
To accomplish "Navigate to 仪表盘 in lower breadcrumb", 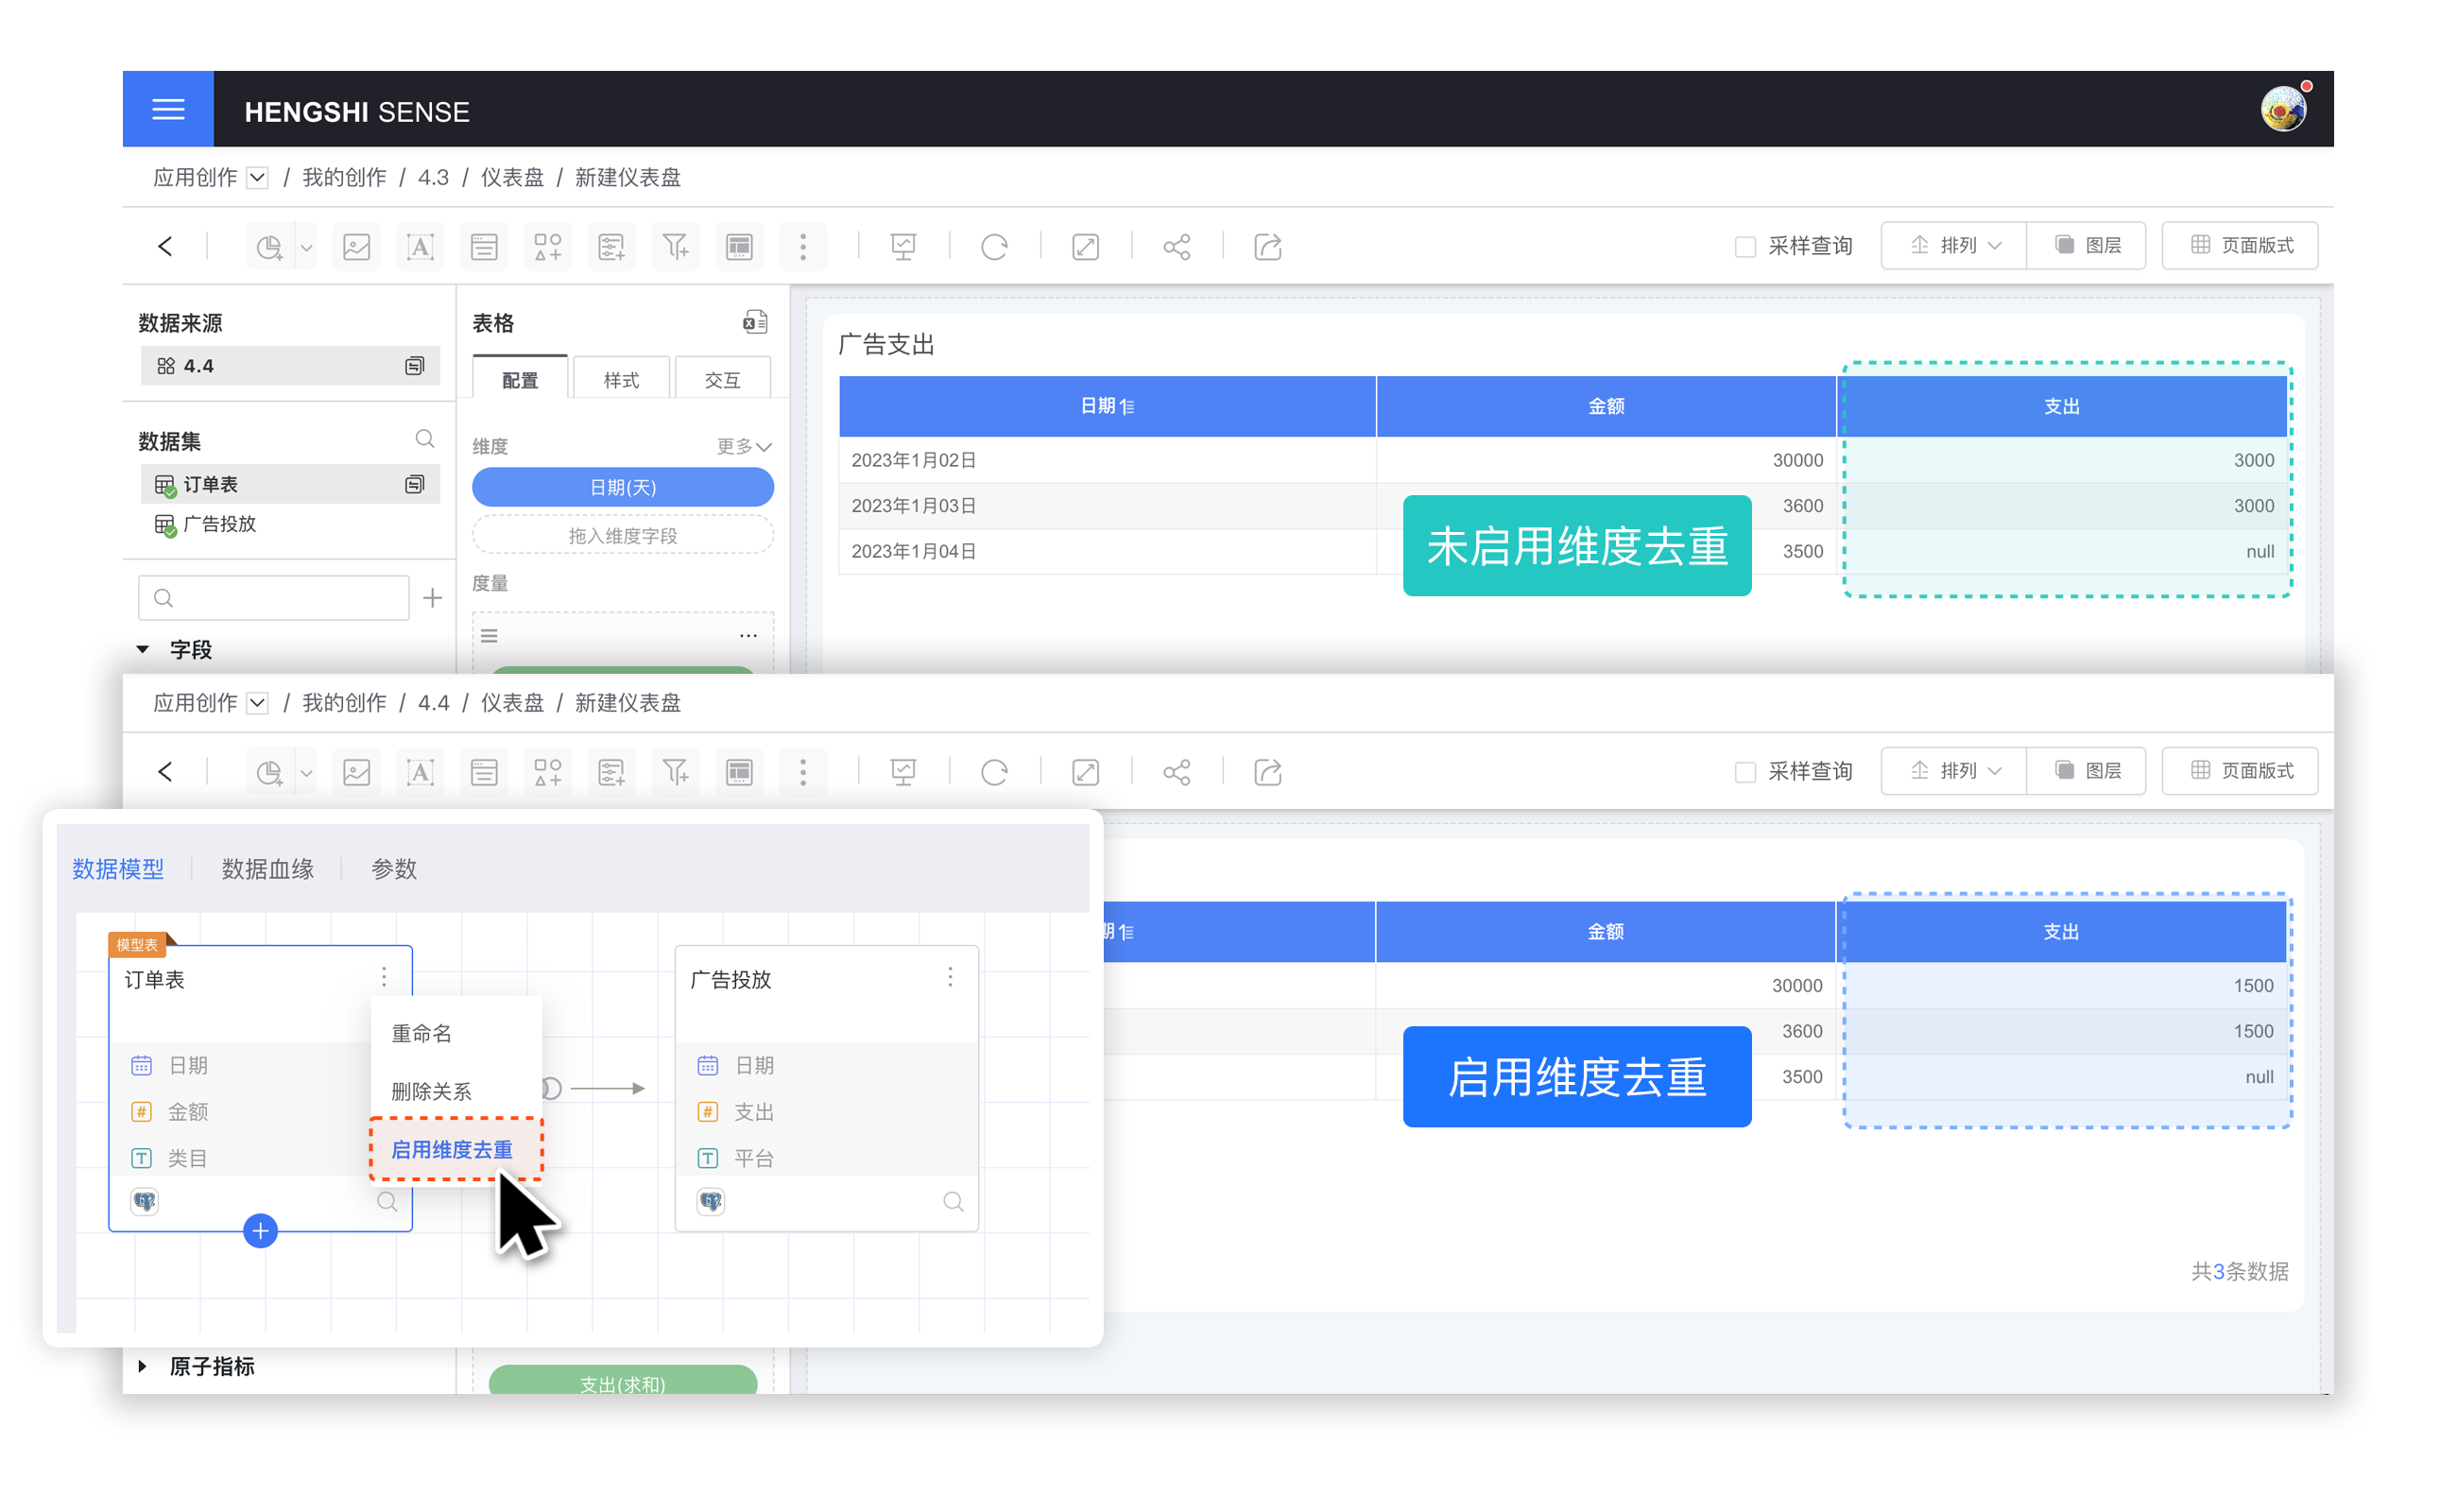I will click(512, 703).
